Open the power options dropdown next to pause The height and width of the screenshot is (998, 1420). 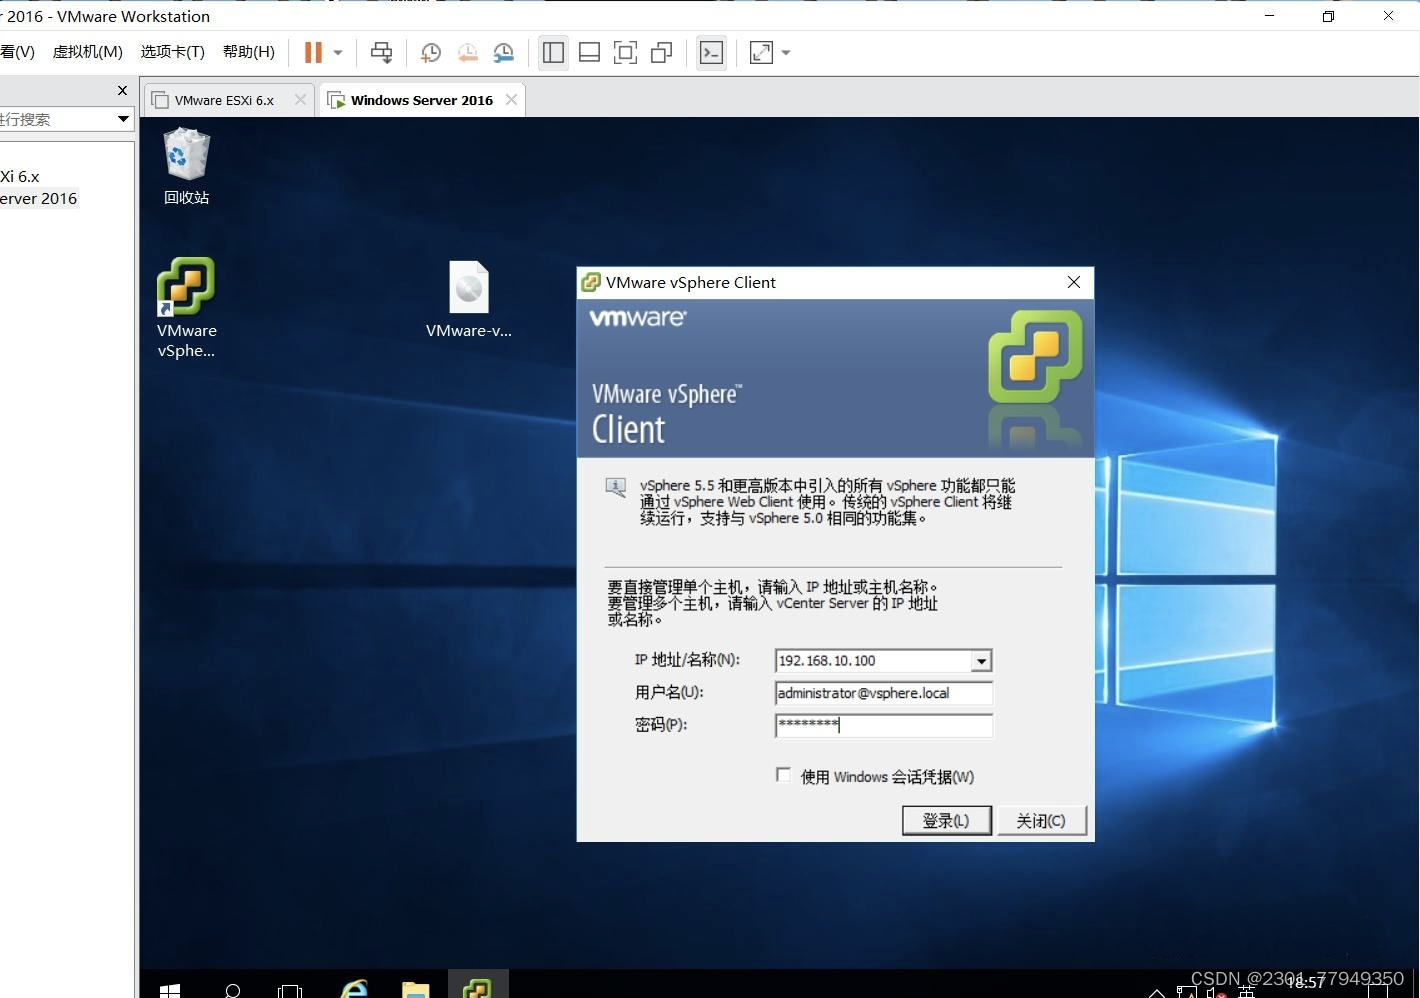click(x=338, y=53)
